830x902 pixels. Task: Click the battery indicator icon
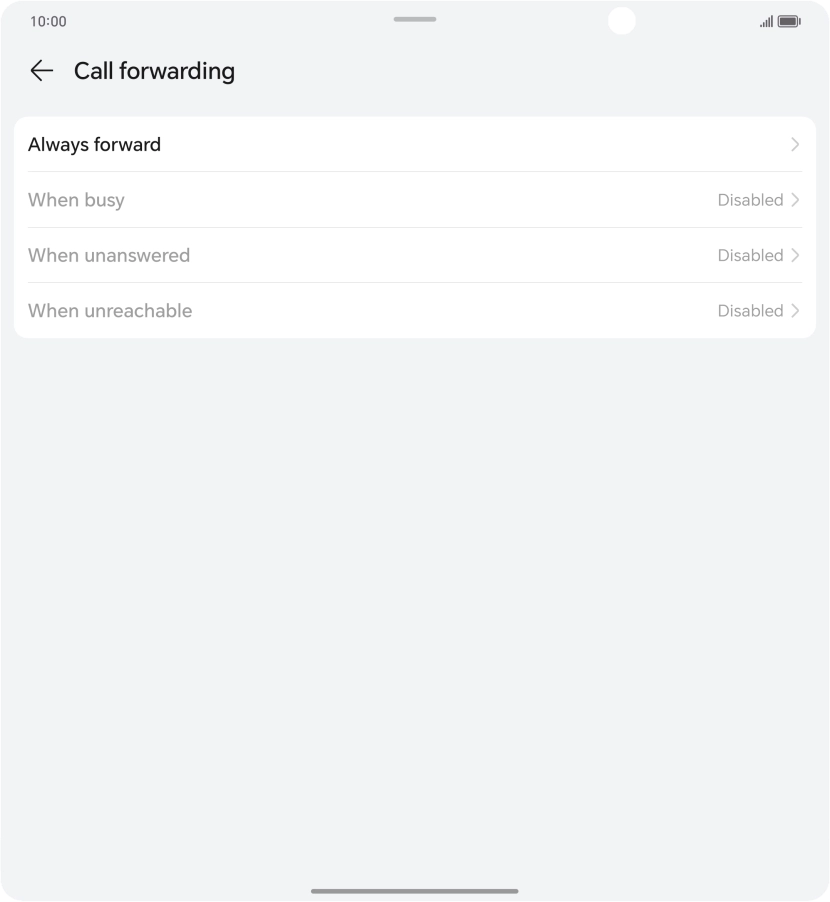789,20
